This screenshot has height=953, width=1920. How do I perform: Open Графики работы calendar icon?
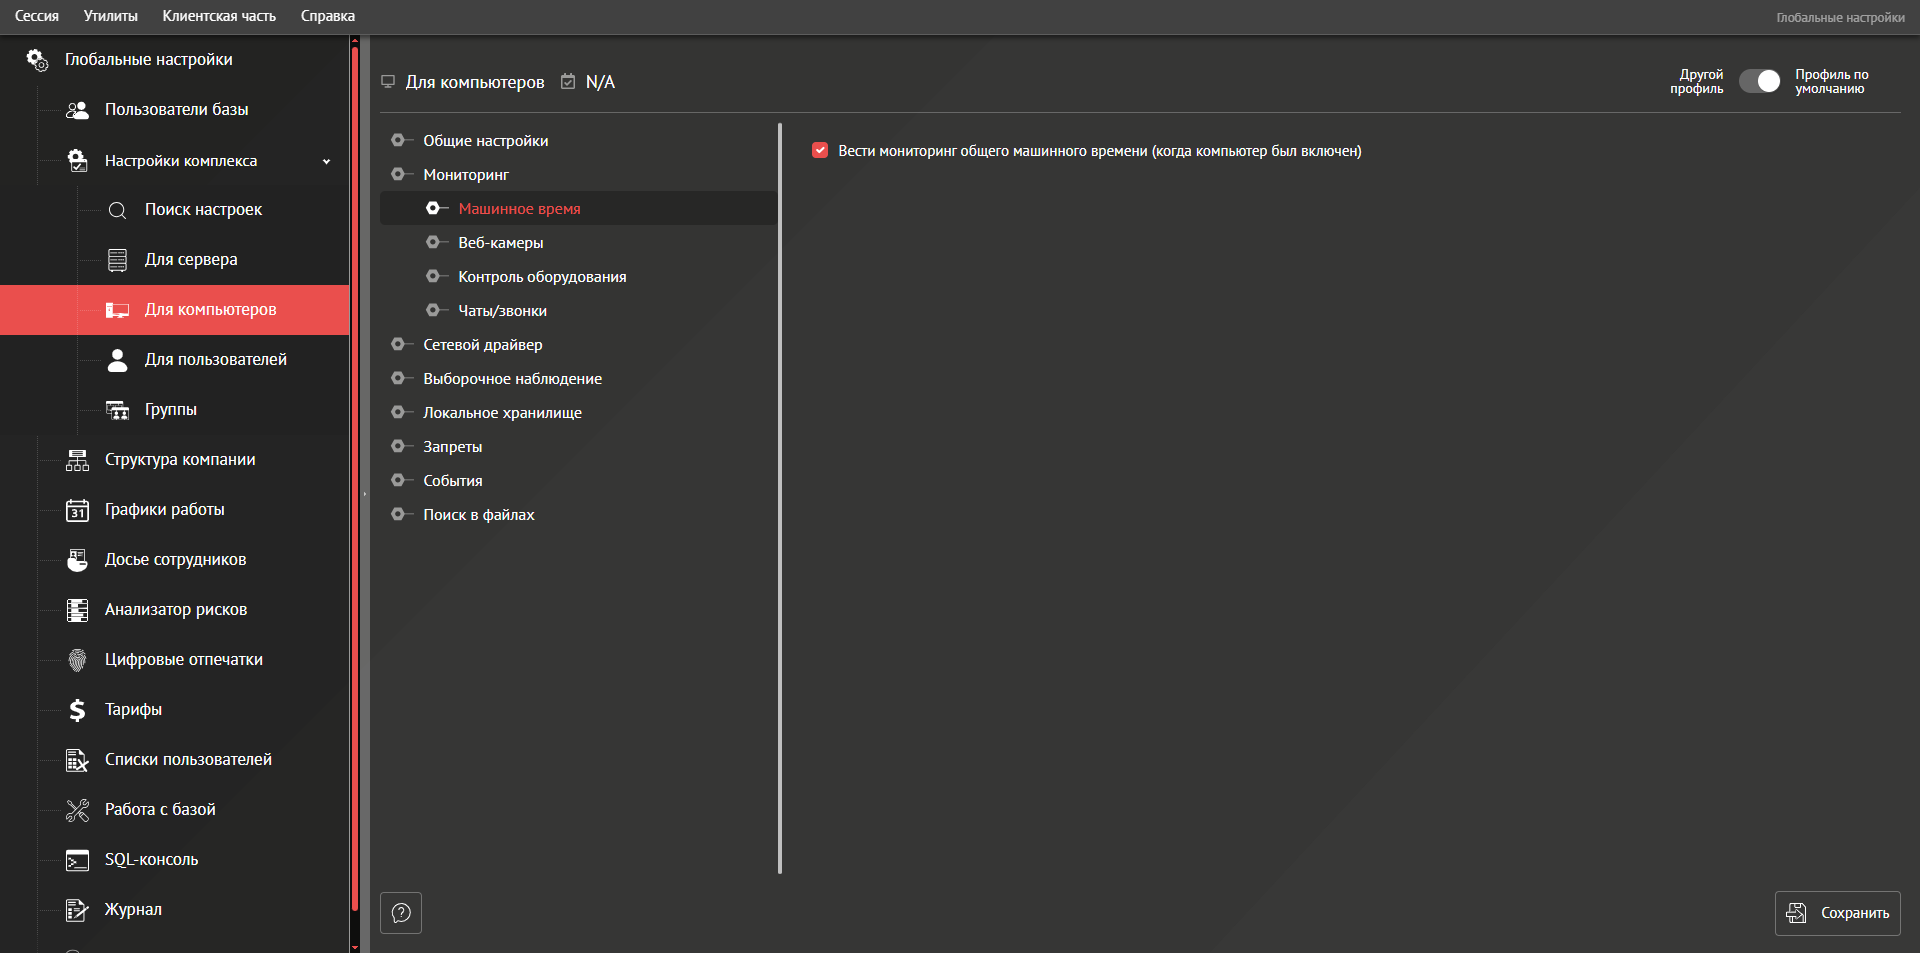pyautogui.click(x=77, y=510)
